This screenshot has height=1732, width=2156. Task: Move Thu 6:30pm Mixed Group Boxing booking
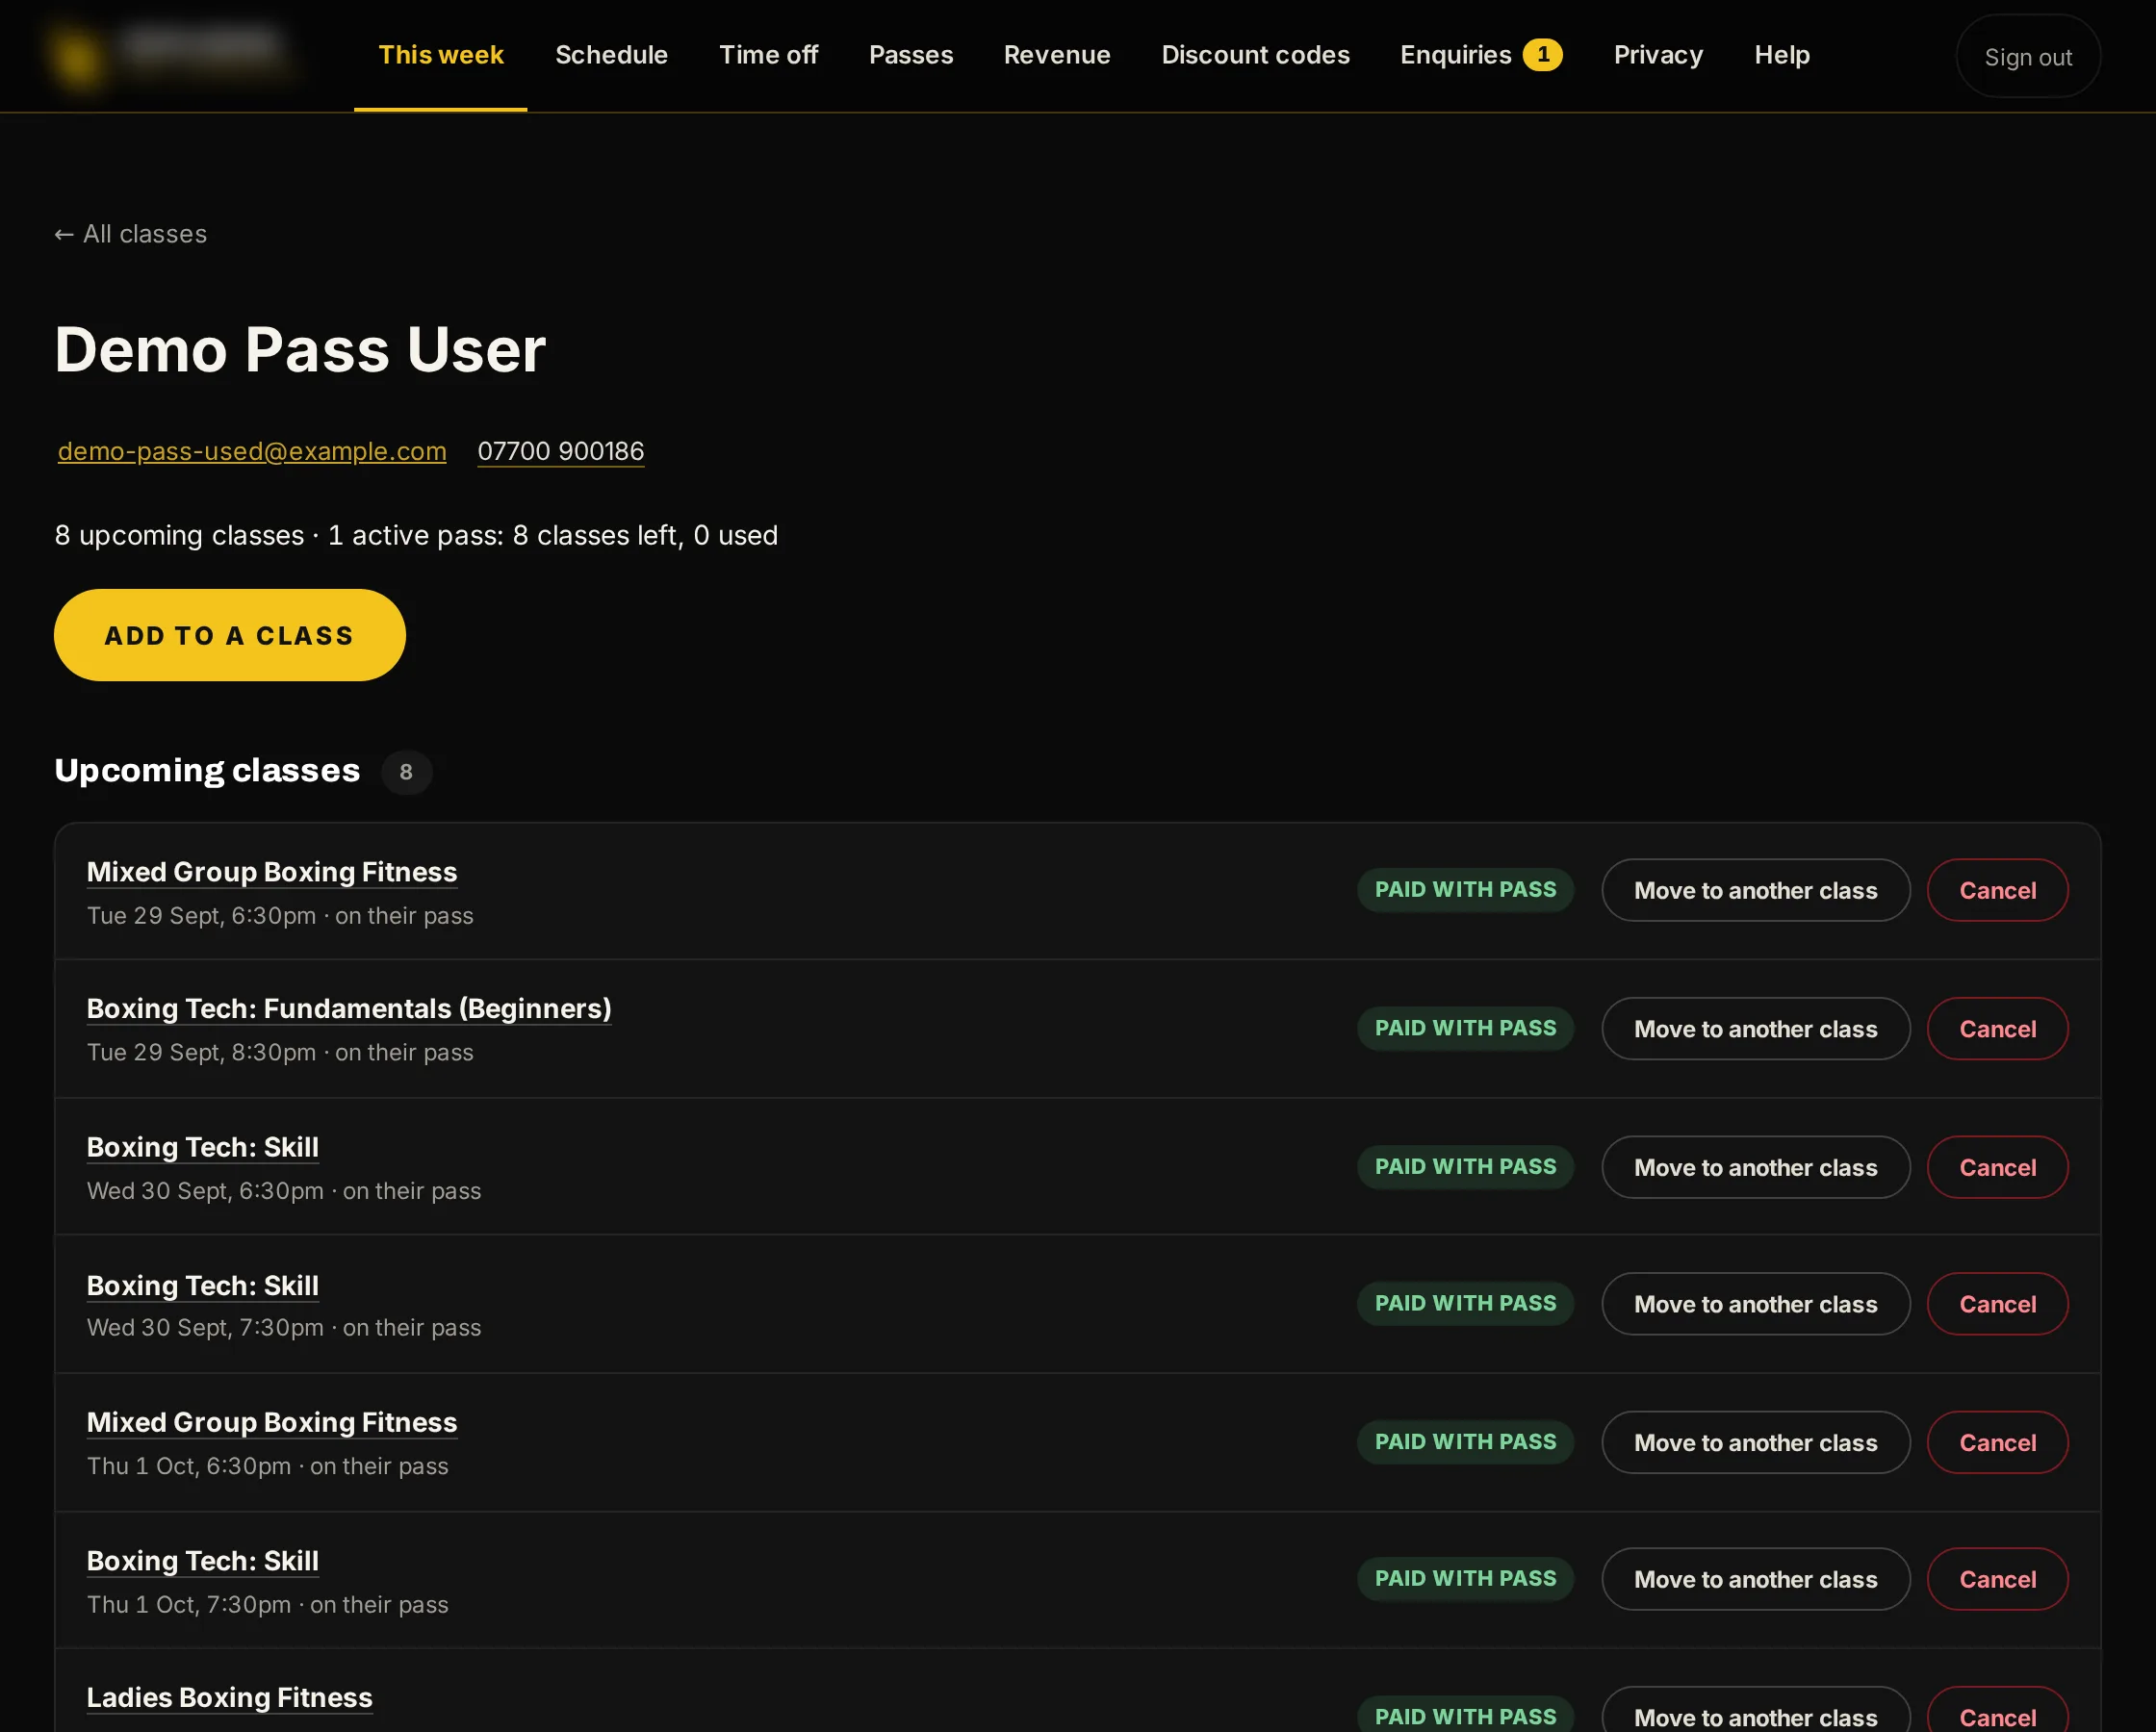[1755, 1442]
